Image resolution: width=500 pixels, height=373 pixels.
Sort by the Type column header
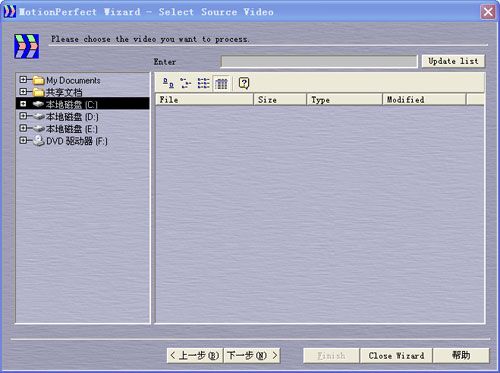(x=344, y=100)
